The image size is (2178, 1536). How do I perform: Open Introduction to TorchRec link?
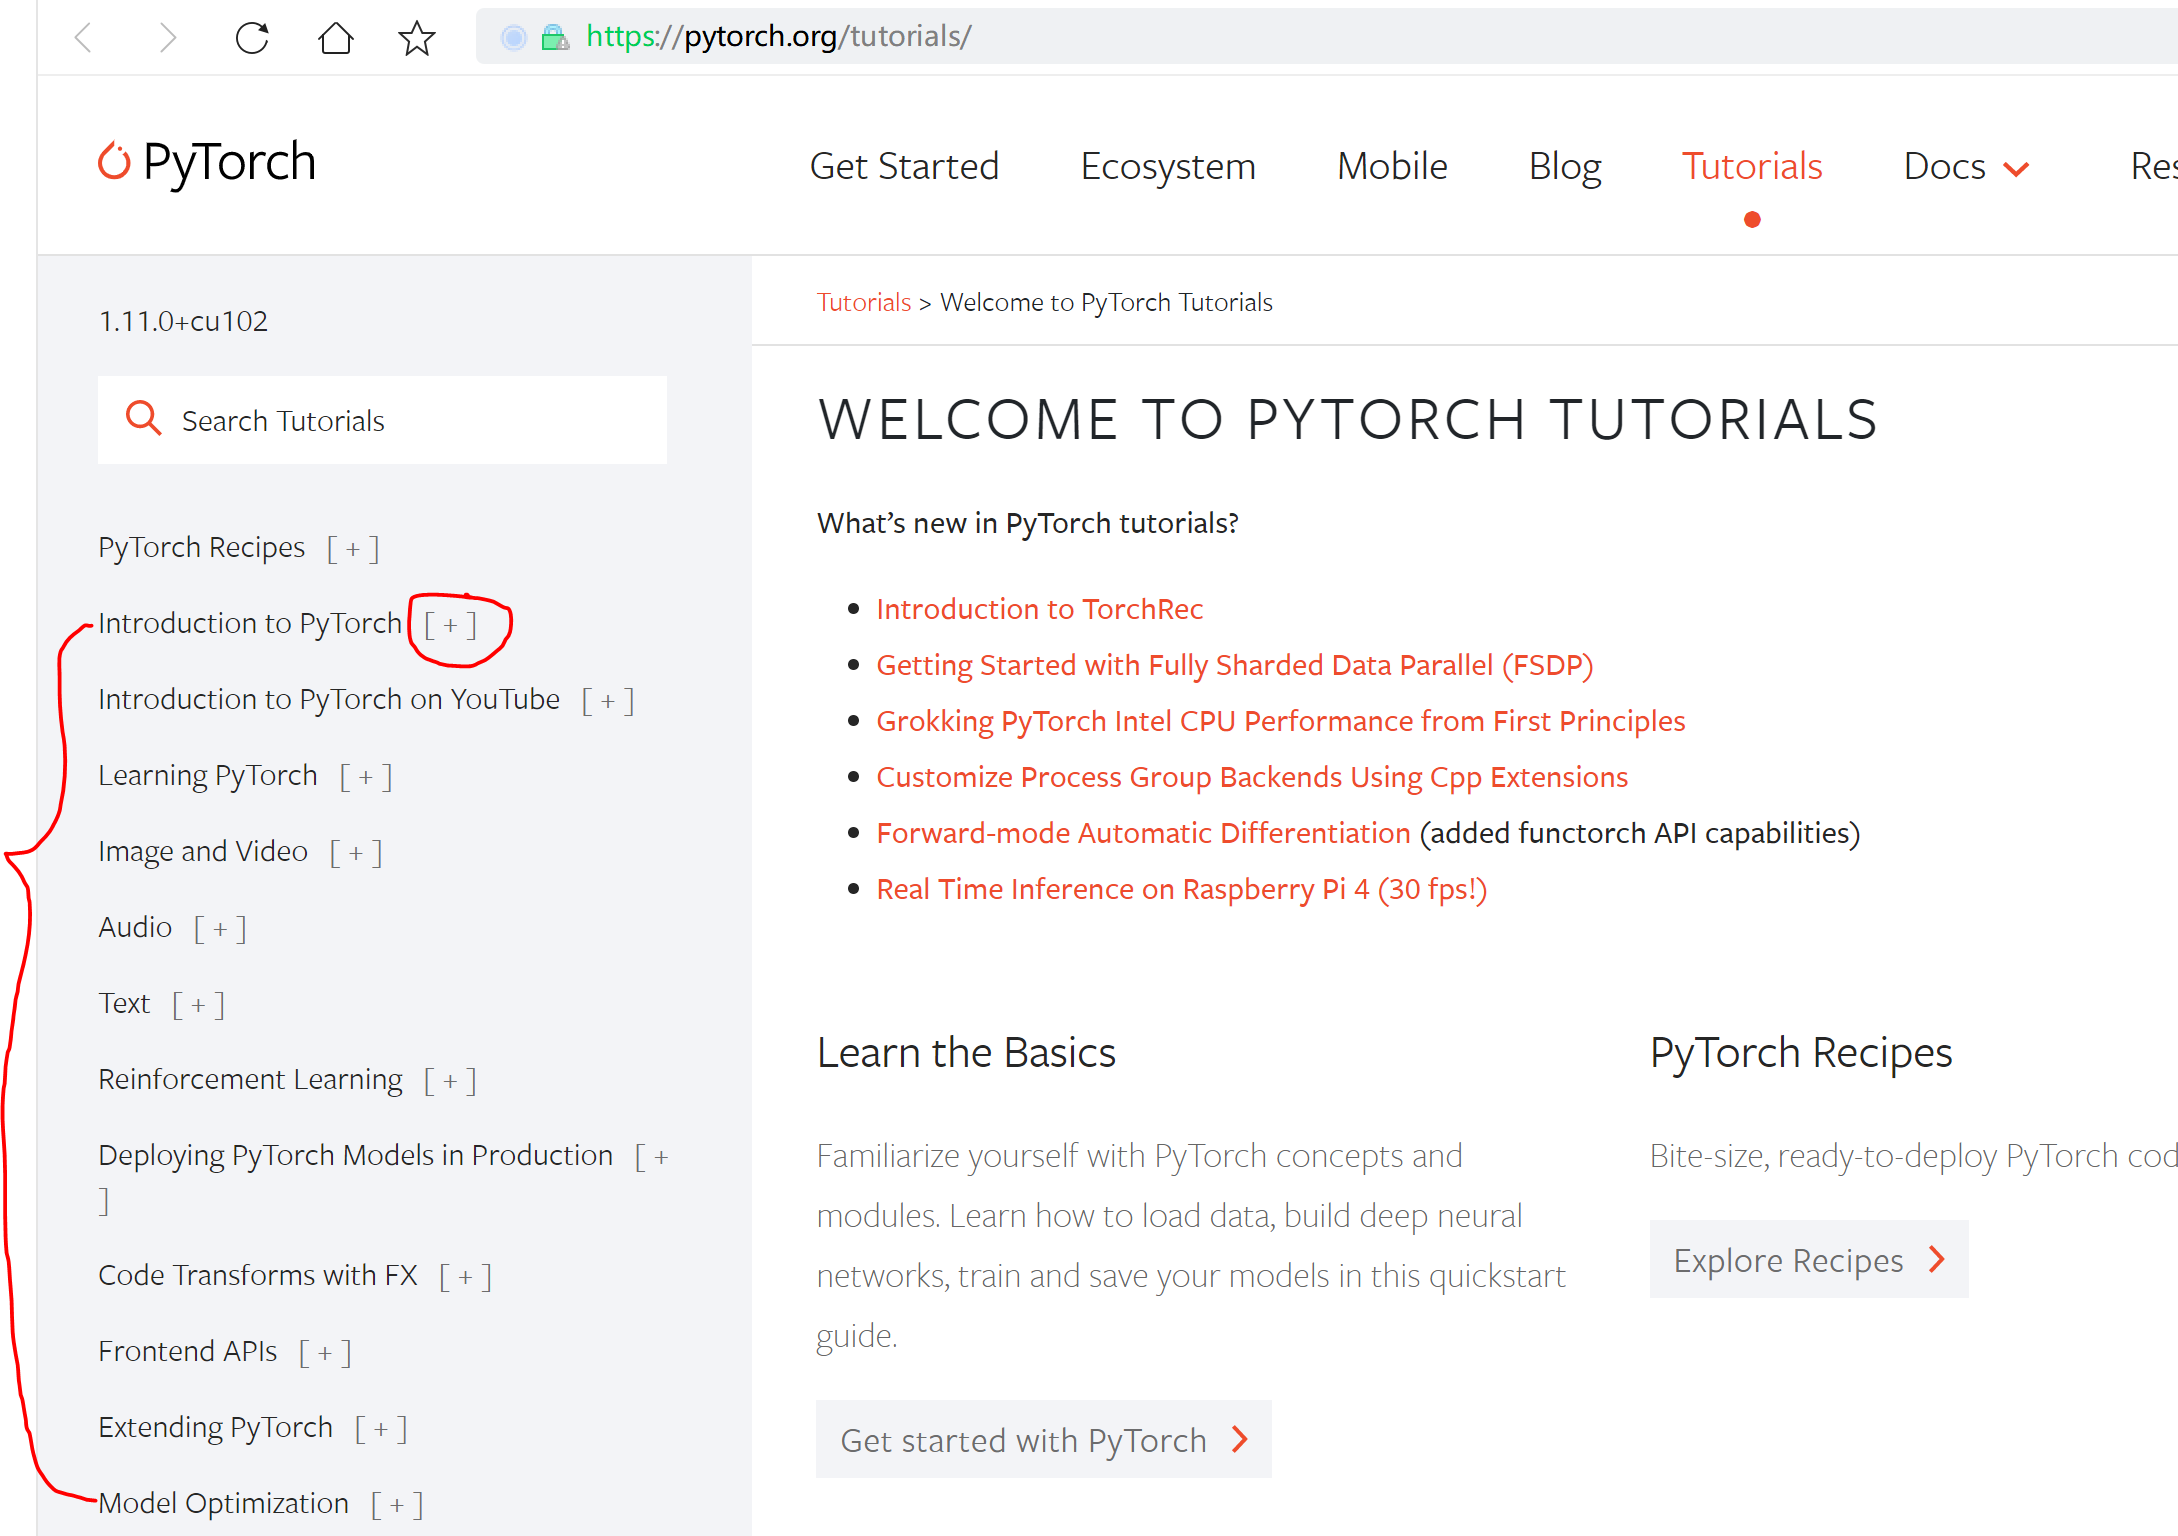[1038, 609]
